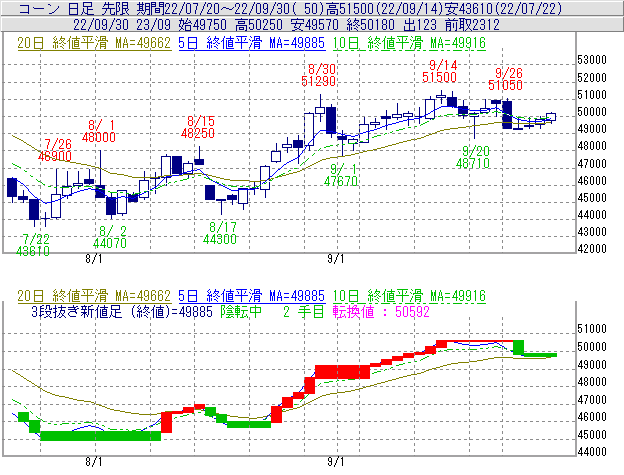Click the title line コーン 日足 先限
The width and height of the screenshot is (624, 475).
[74, 8]
